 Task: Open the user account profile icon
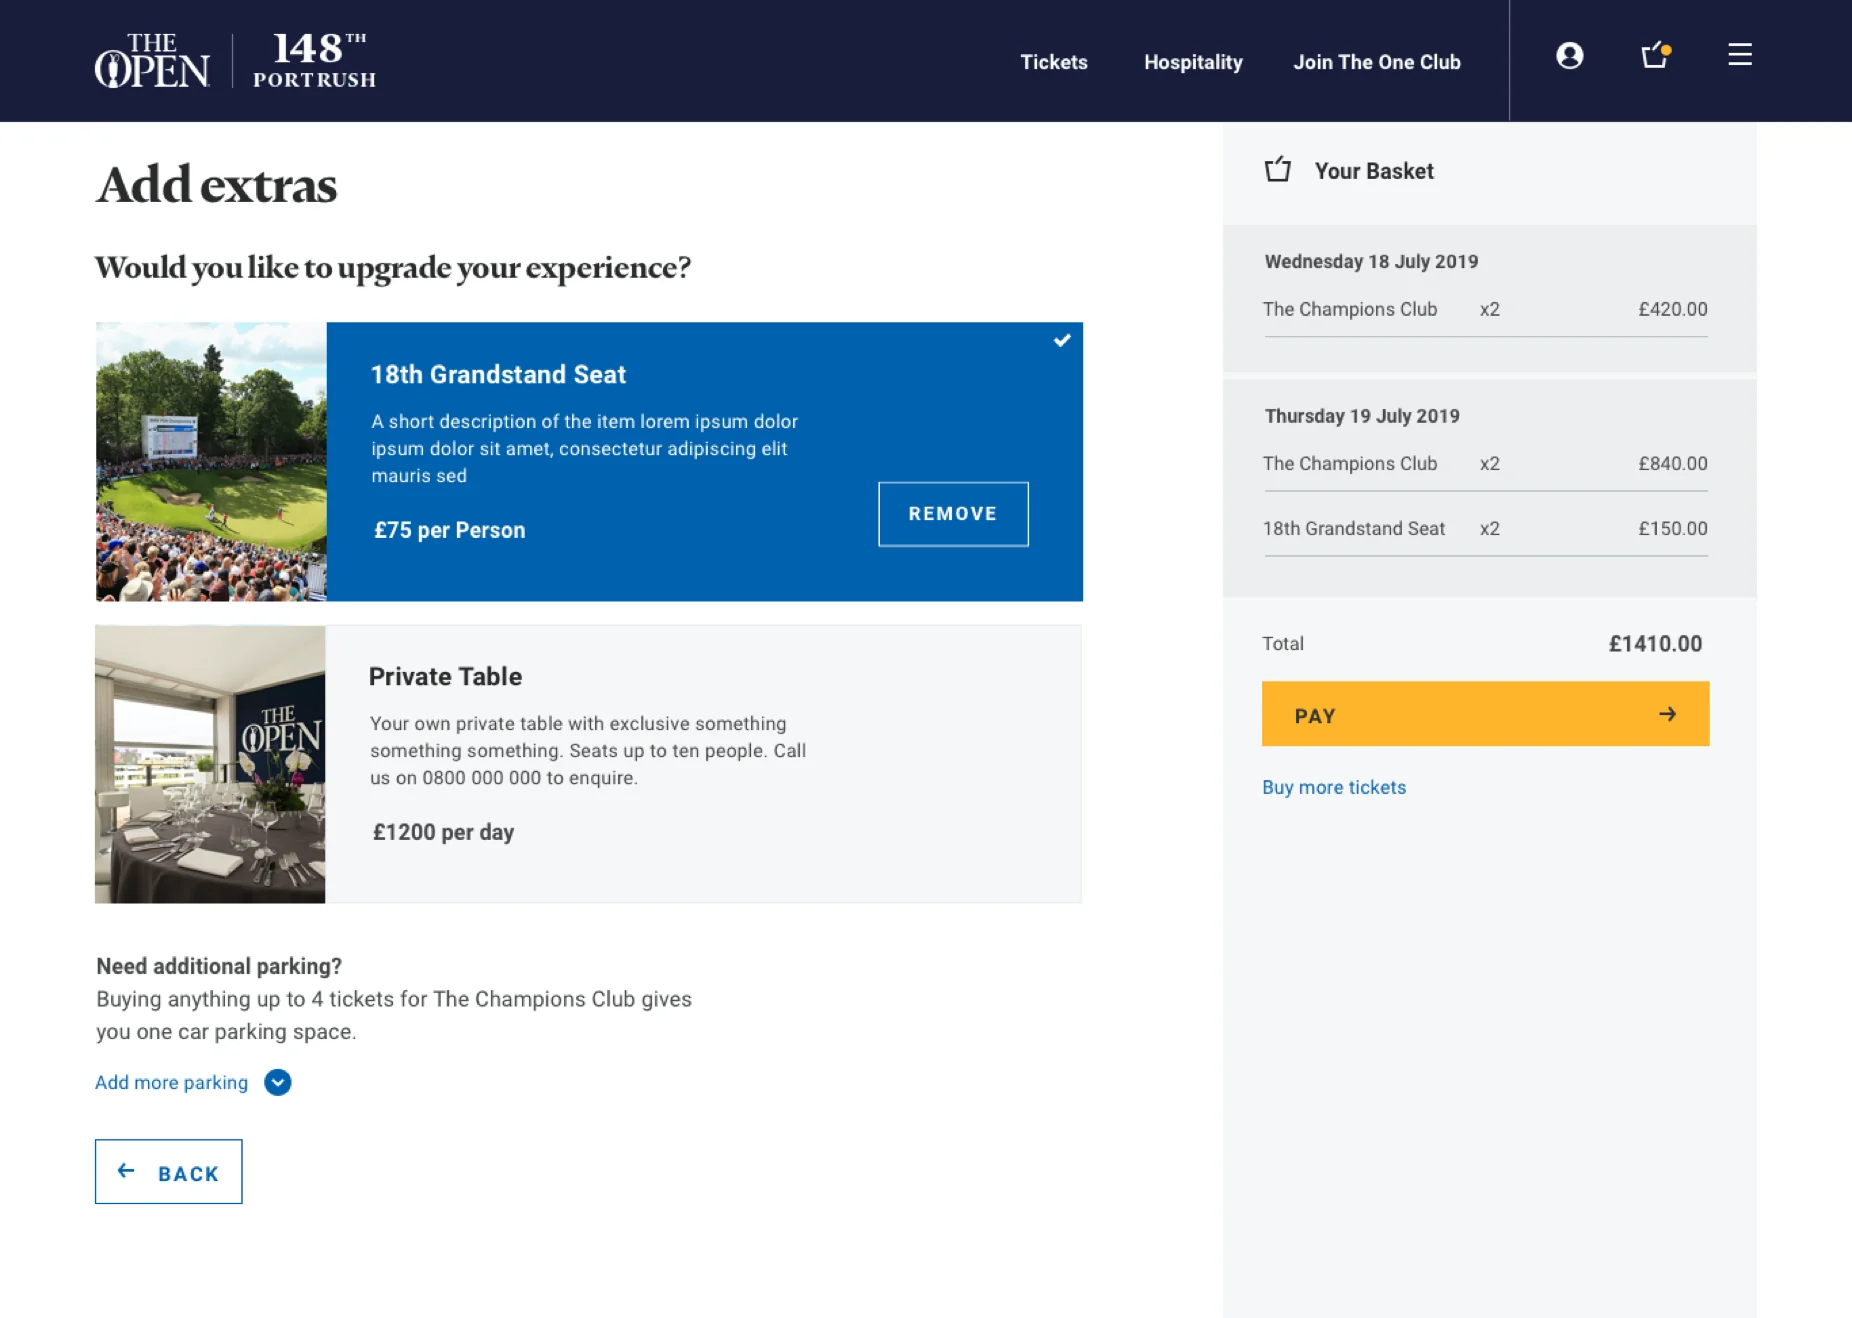[1569, 56]
